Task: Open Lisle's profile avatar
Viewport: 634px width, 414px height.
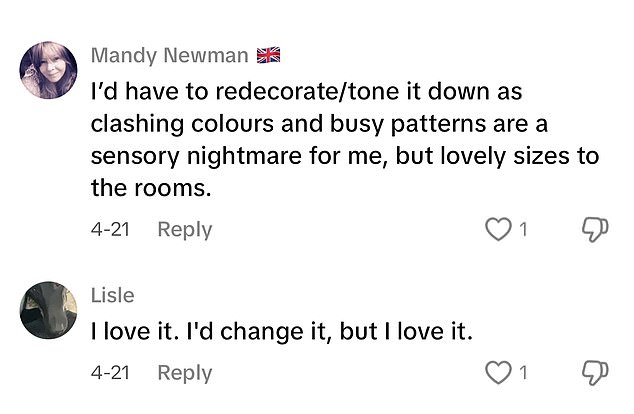Action: pos(48,308)
